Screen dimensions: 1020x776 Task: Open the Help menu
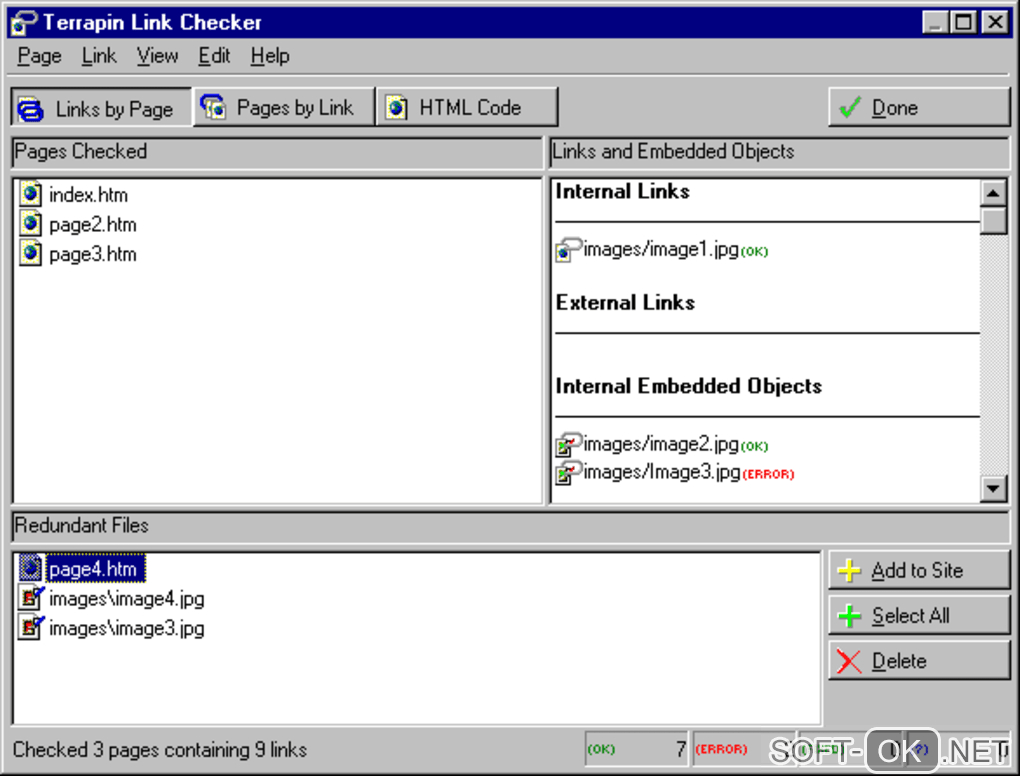pos(270,56)
